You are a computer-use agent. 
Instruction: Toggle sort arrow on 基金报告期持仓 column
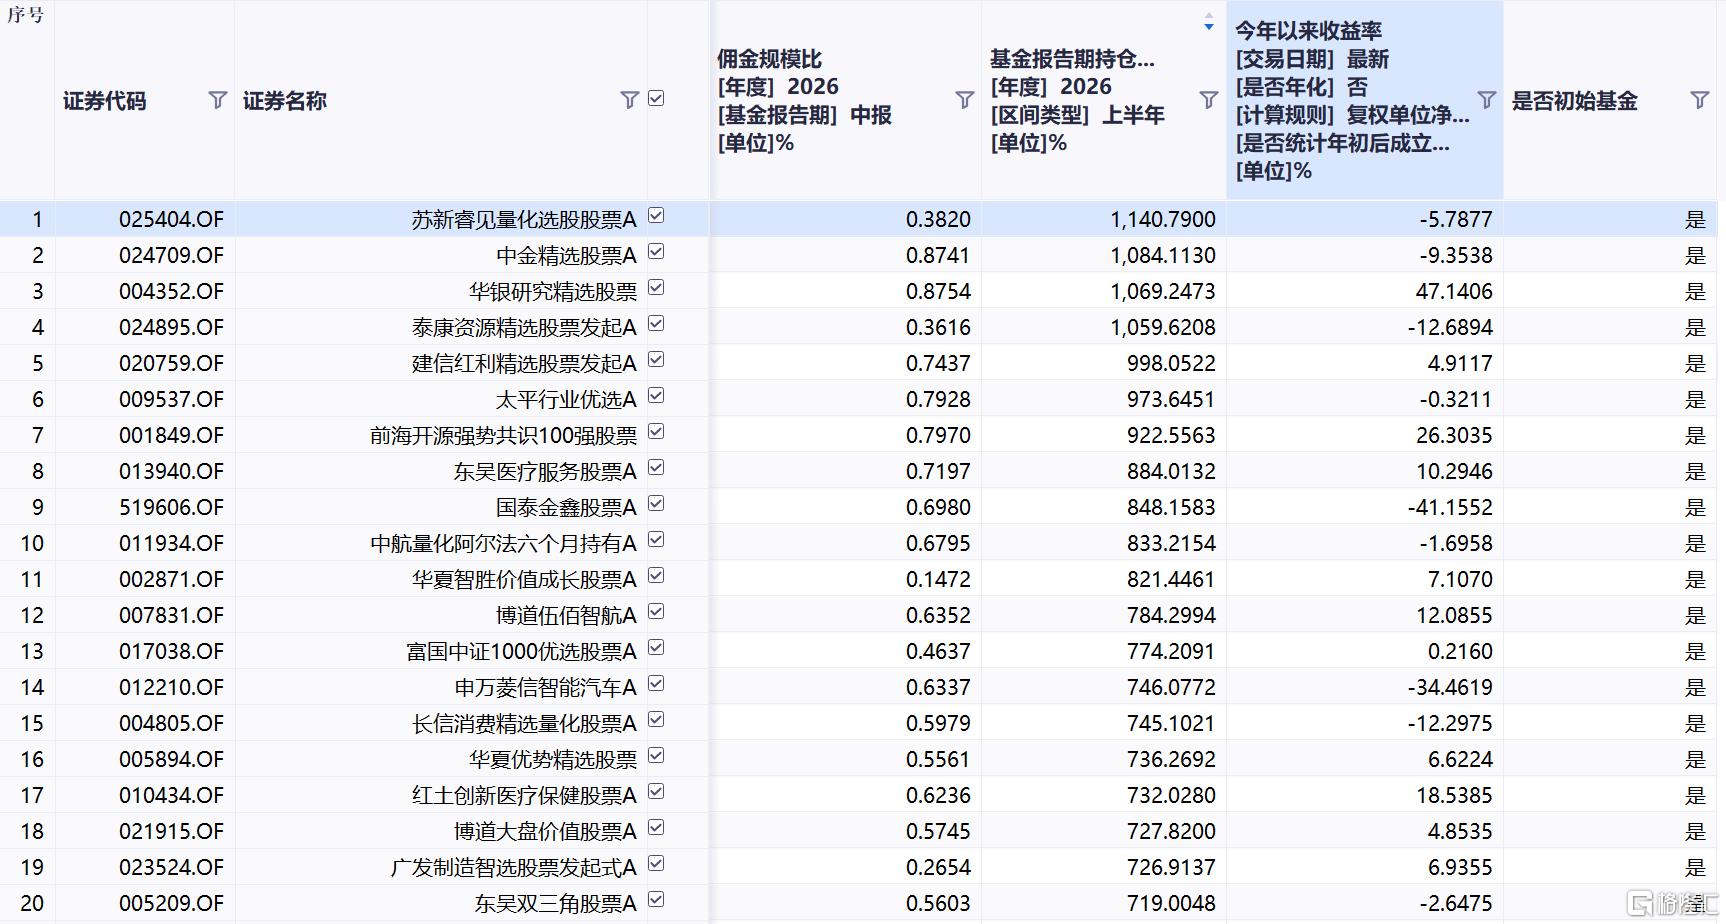point(1208,22)
